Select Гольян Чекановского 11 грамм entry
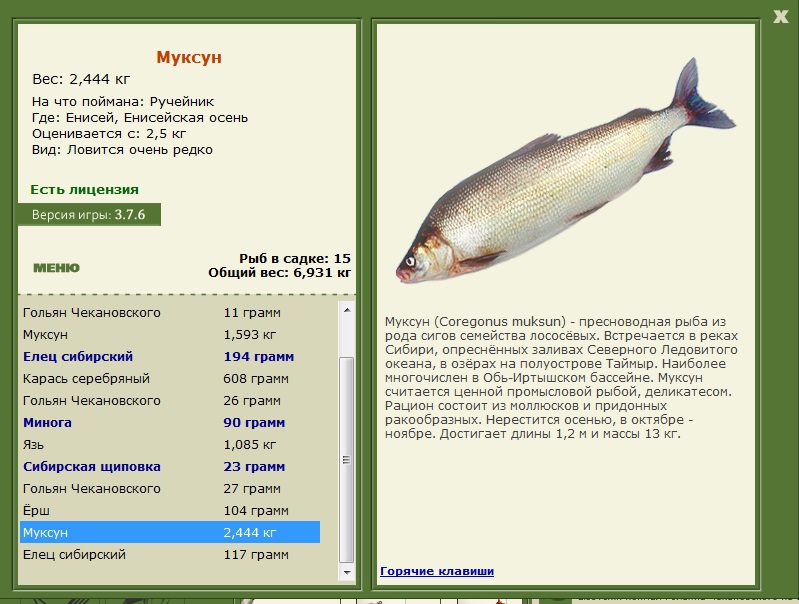The height and width of the screenshot is (604, 799). (170, 312)
